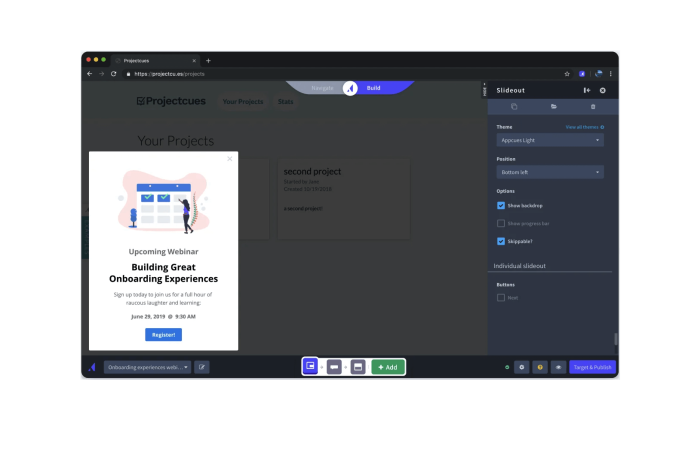Open the Position dropdown showing Bottom left
The height and width of the screenshot is (451, 700).
[550, 172]
